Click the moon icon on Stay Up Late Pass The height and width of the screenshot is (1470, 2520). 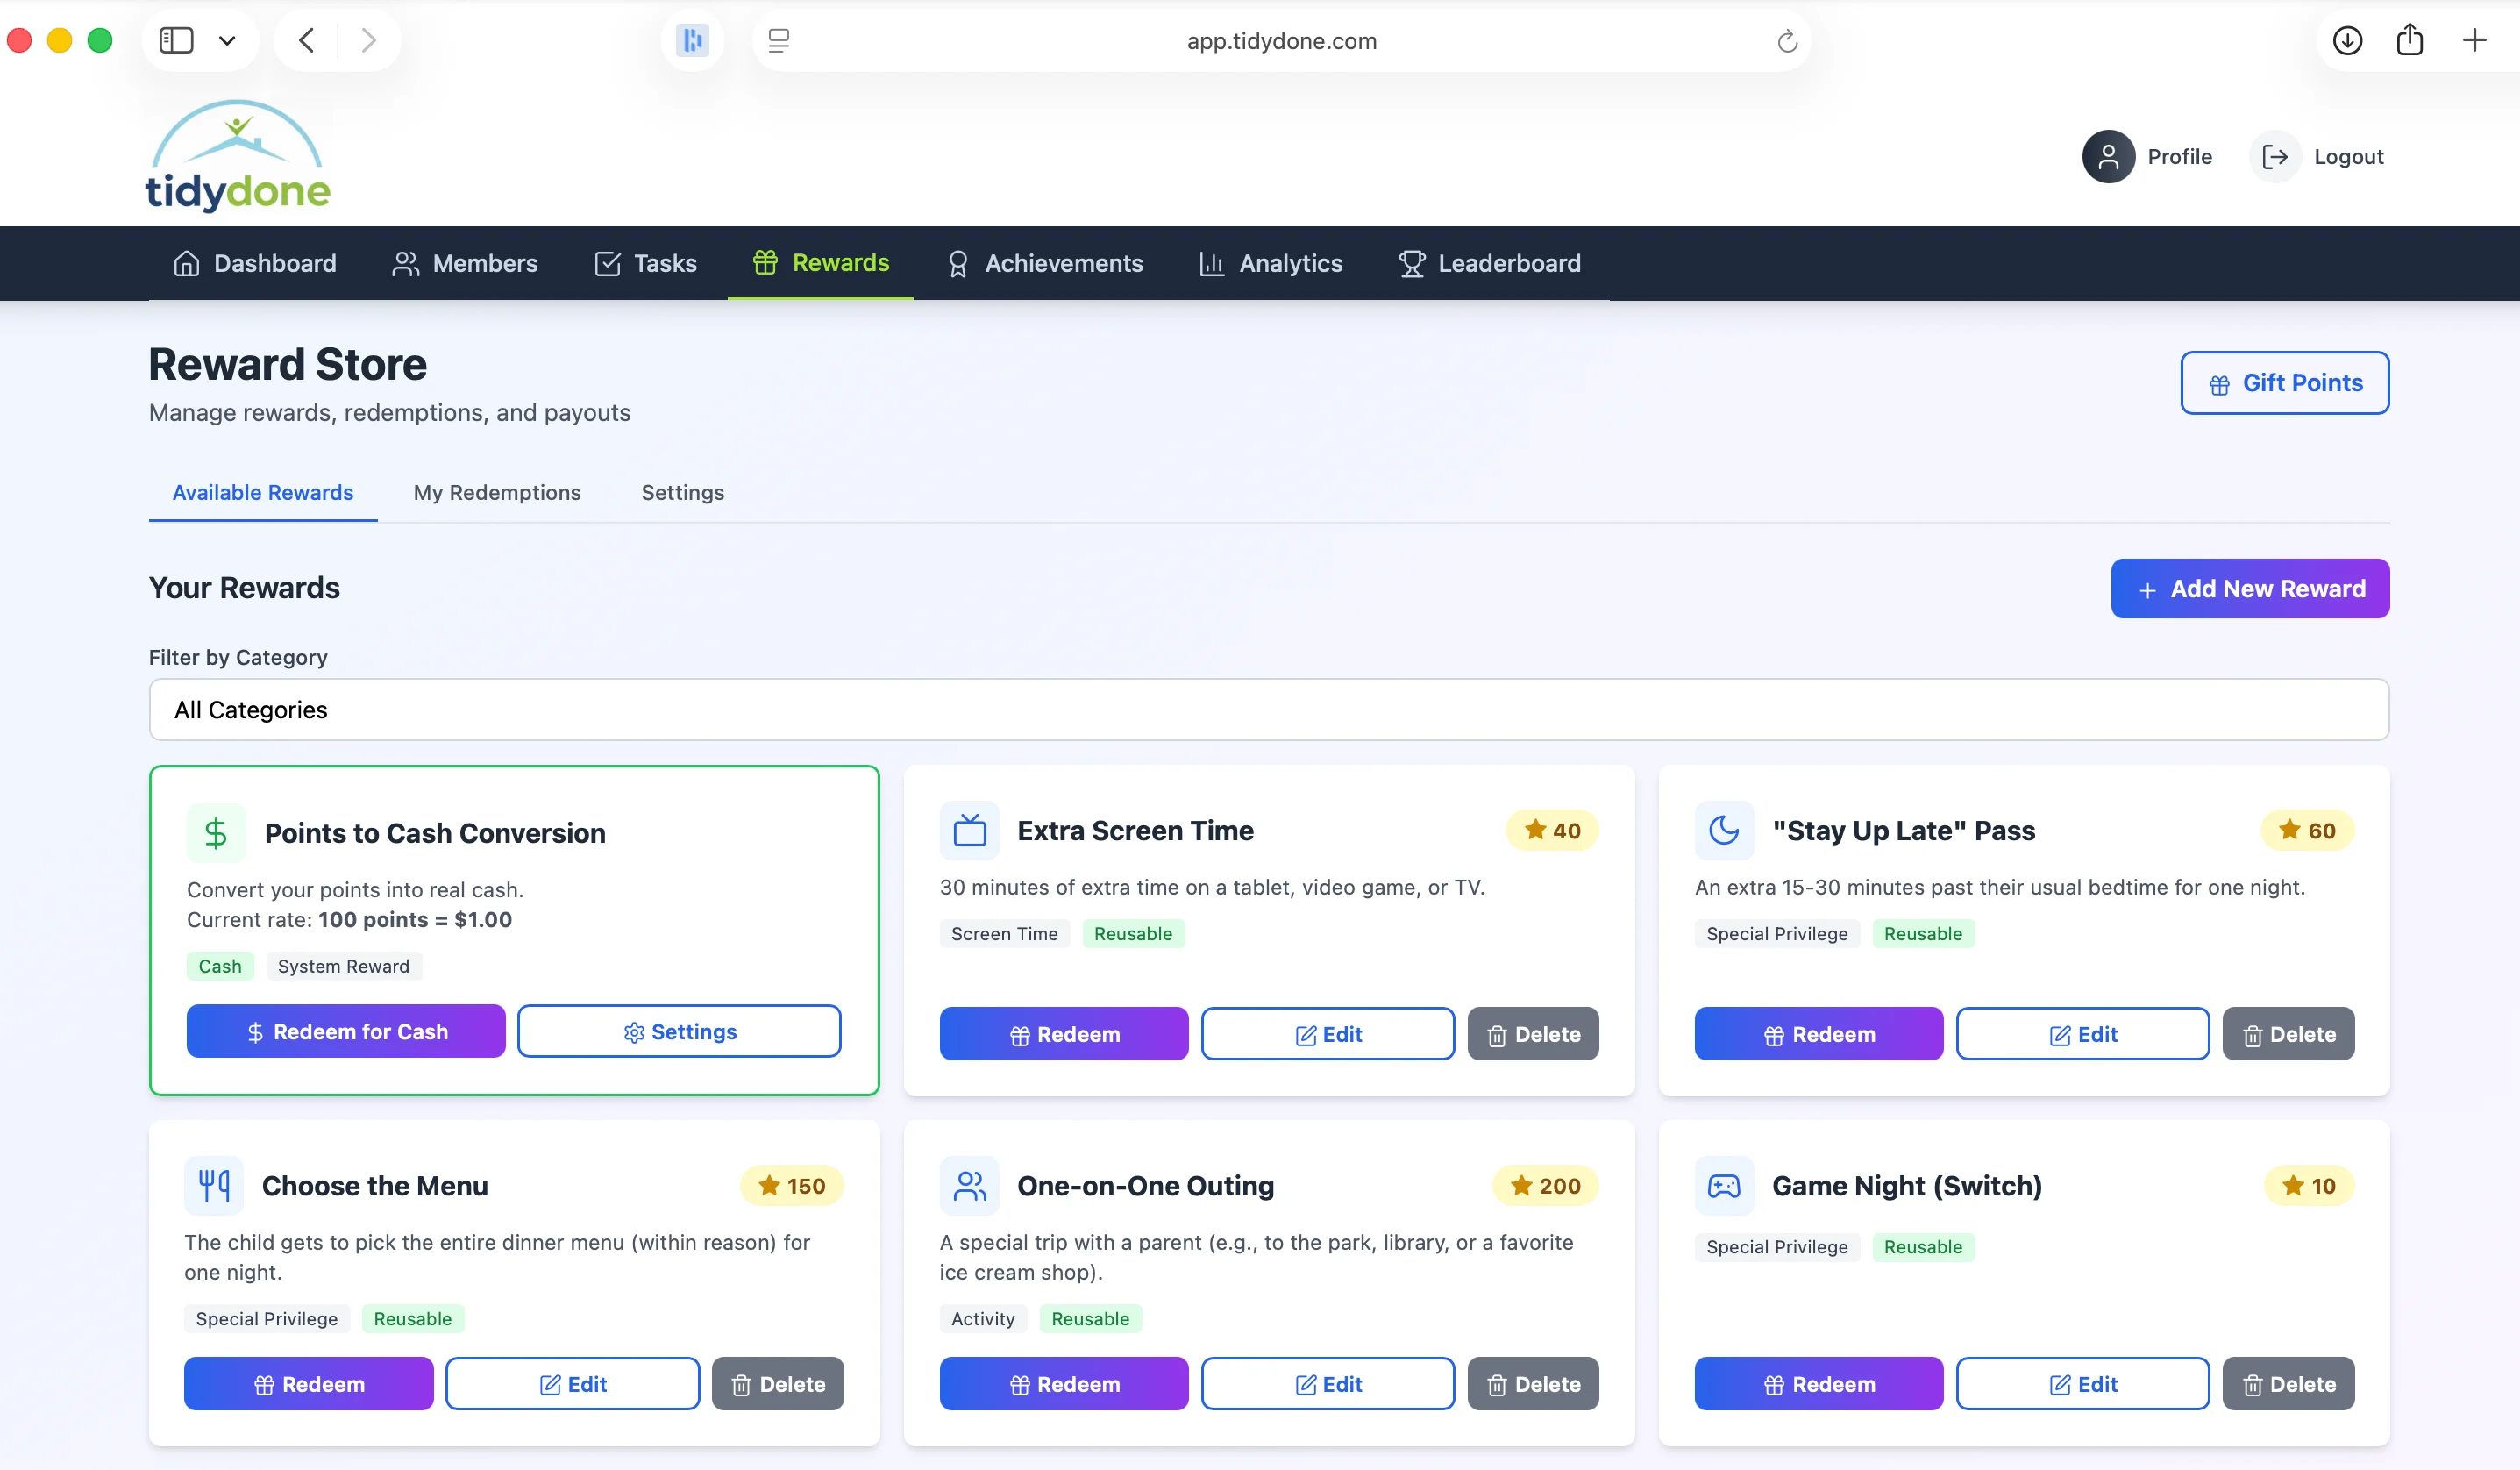[x=1724, y=831]
